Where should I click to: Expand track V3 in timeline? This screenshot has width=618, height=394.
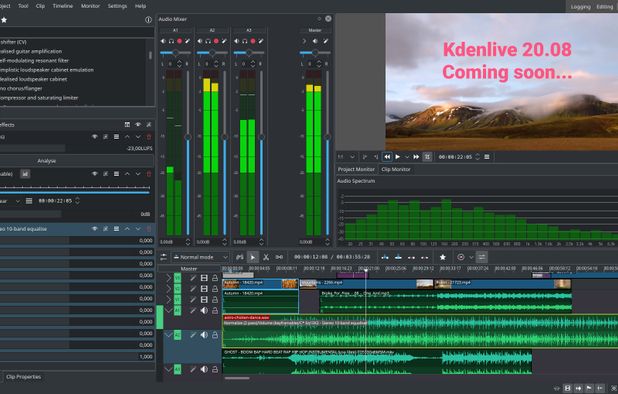point(169,278)
